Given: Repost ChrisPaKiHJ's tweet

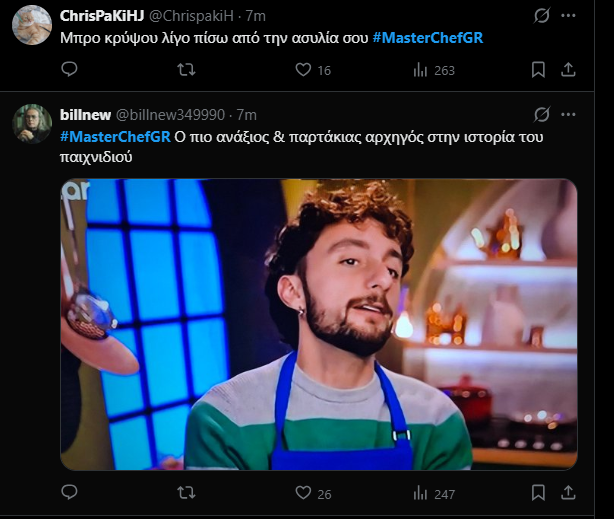Looking at the screenshot, I should click(186, 70).
